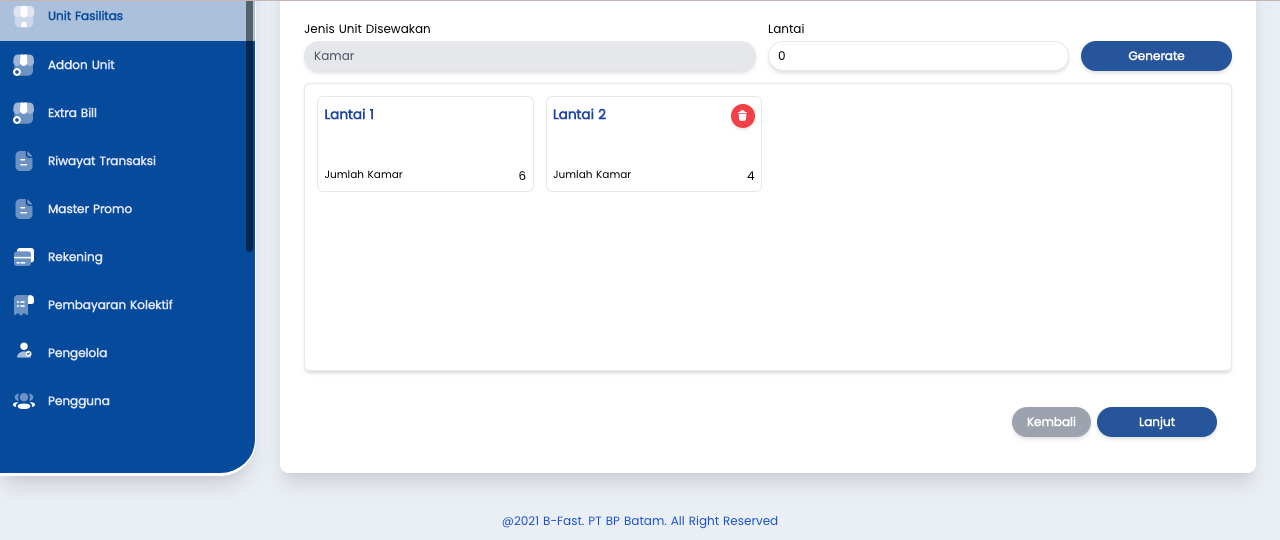Click the Extra Bill sidebar icon
The width and height of the screenshot is (1280, 540).
(23, 113)
